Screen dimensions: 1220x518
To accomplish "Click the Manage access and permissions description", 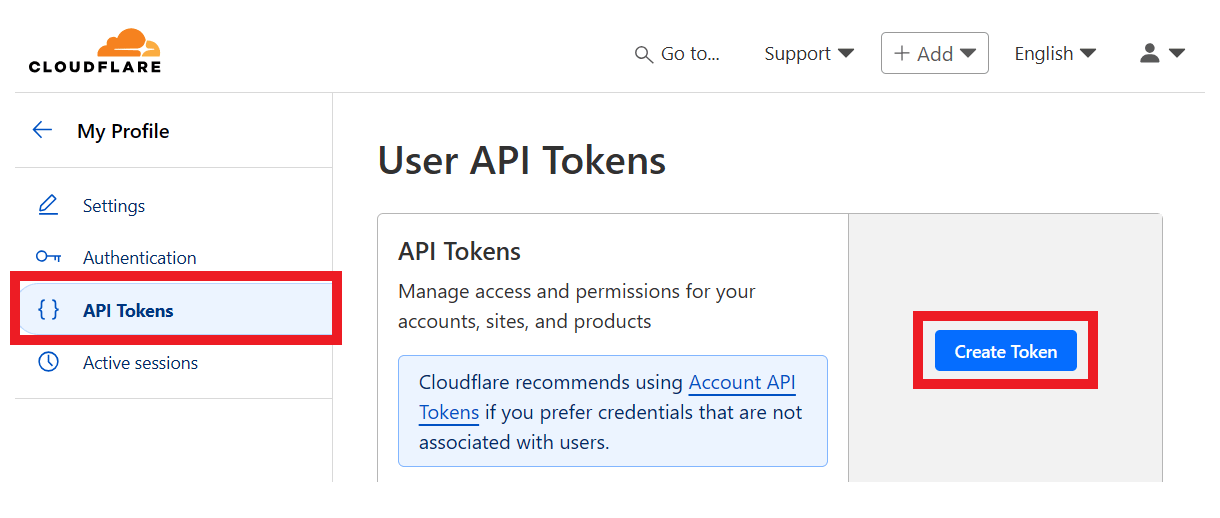I will pyautogui.click(x=577, y=306).
